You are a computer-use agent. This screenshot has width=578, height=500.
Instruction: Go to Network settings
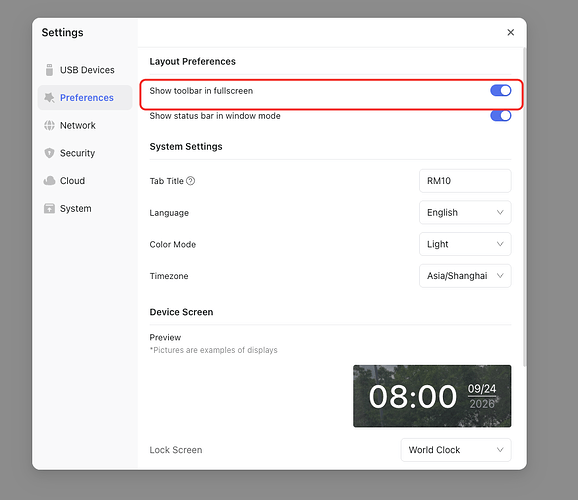(x=85, y=125)
